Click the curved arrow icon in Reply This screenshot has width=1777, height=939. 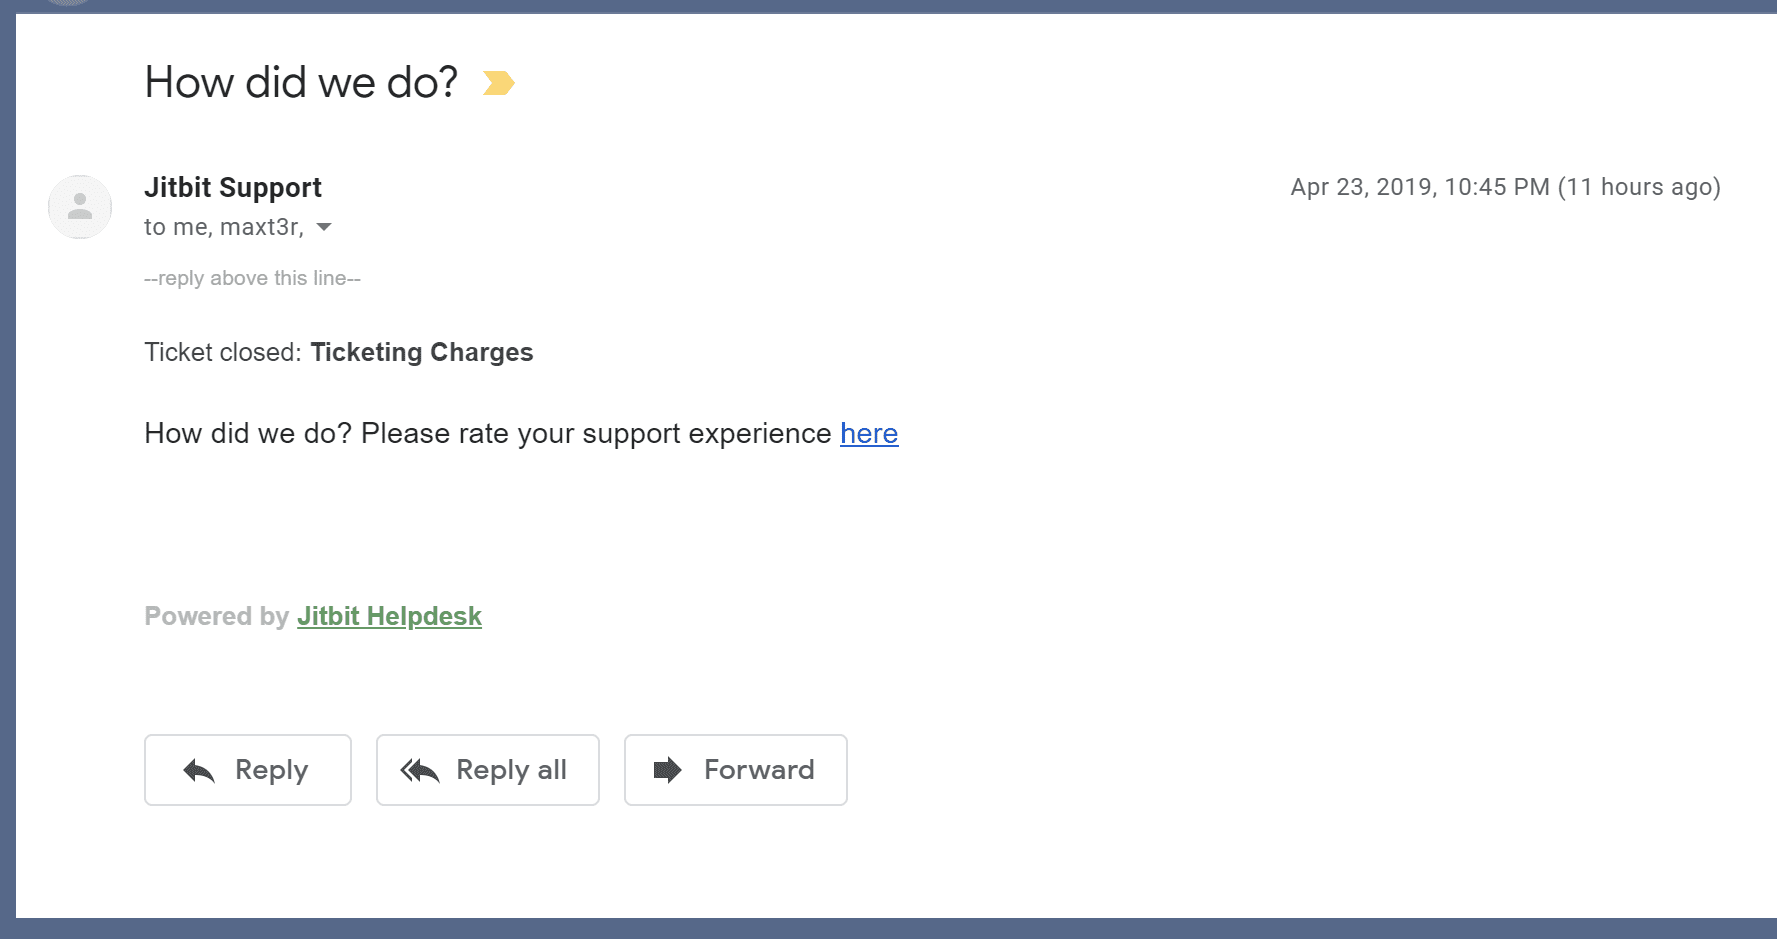coord(199,770)
